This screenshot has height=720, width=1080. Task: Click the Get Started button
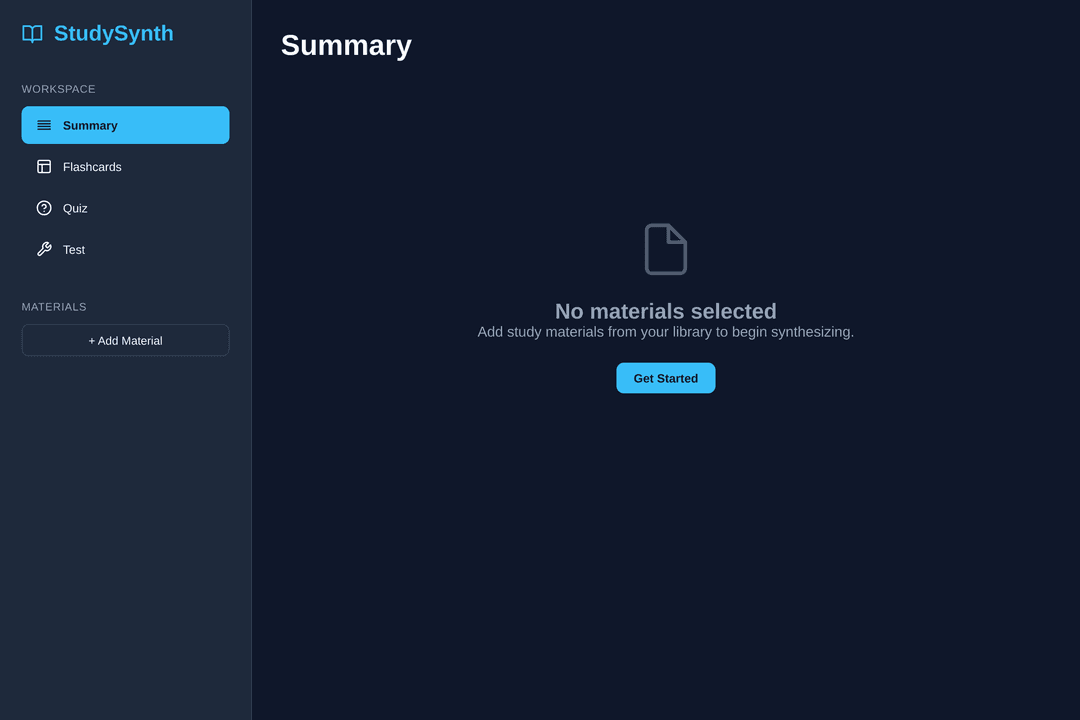click(x=665, y=378)
